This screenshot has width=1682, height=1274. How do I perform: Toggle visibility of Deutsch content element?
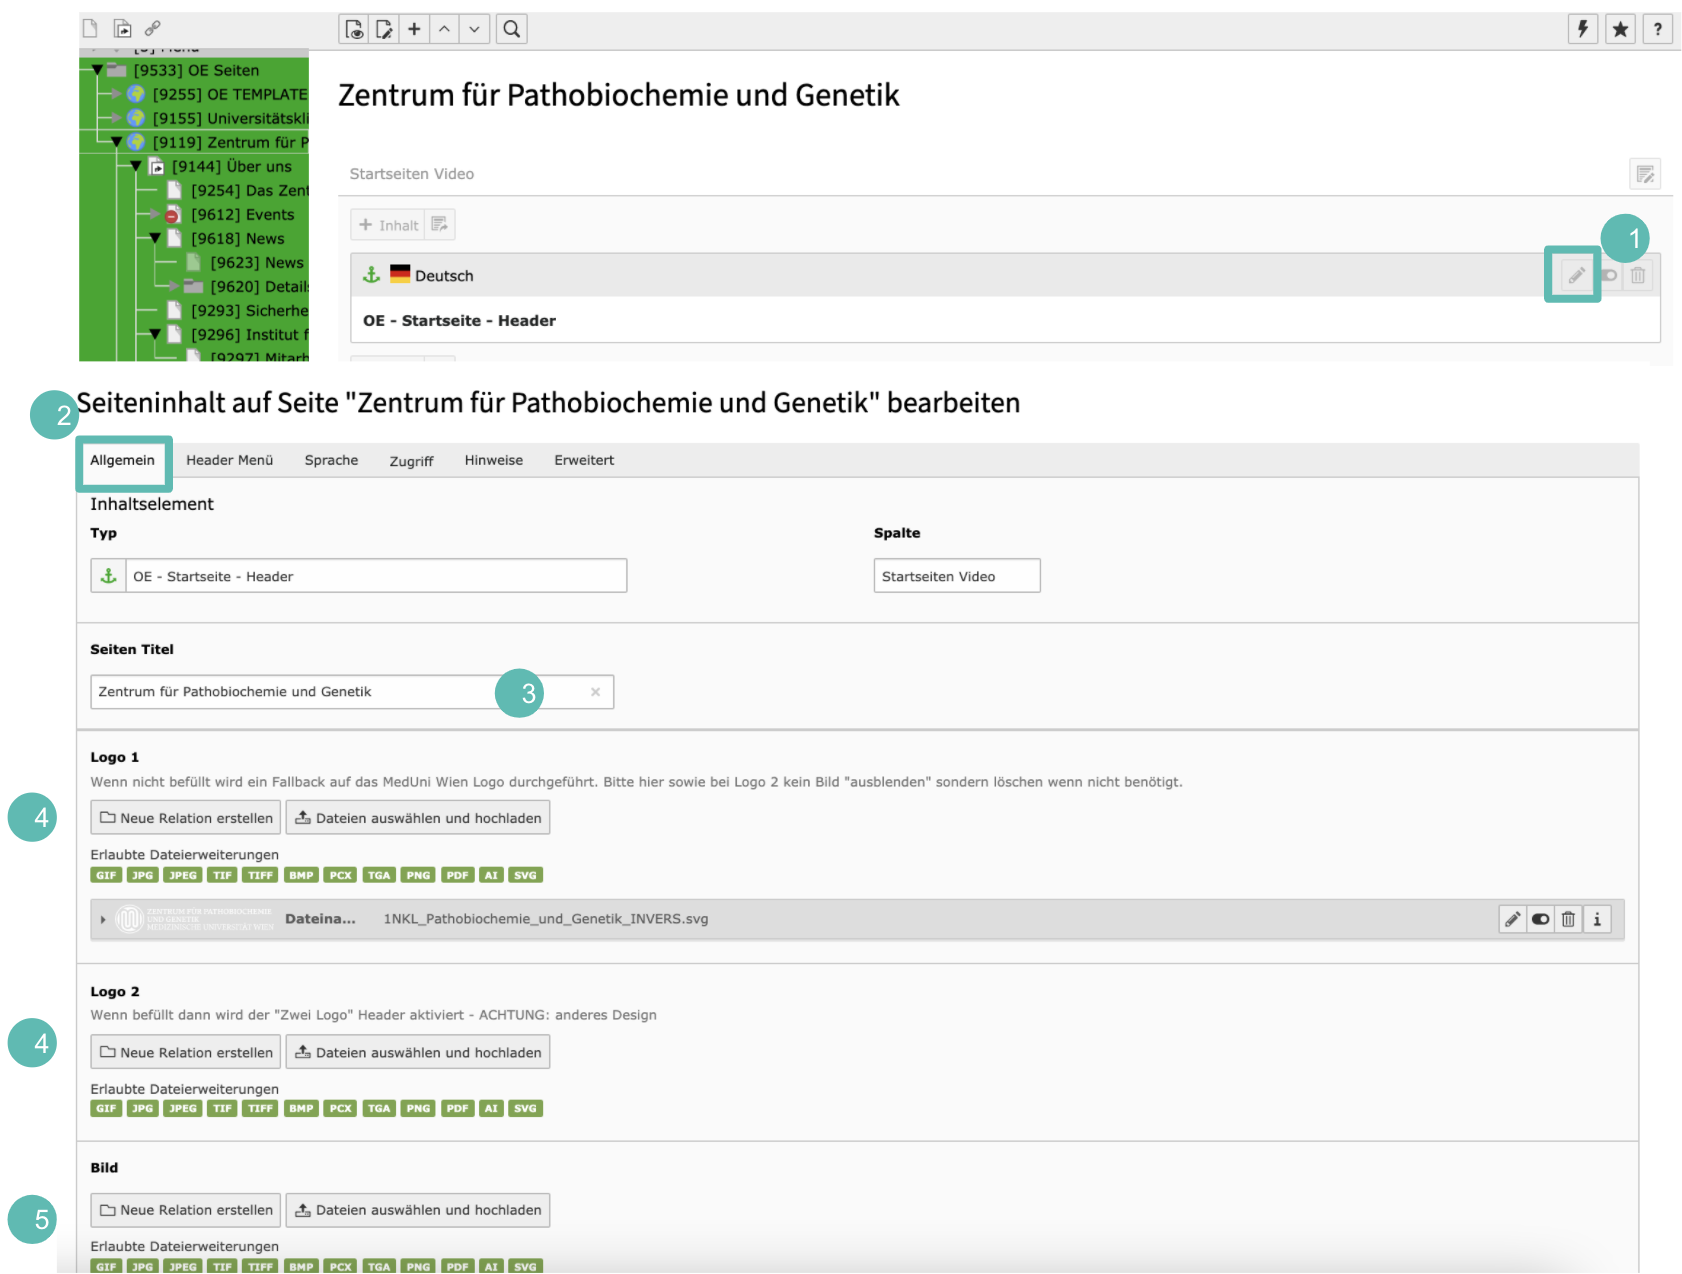point(1609,275)
